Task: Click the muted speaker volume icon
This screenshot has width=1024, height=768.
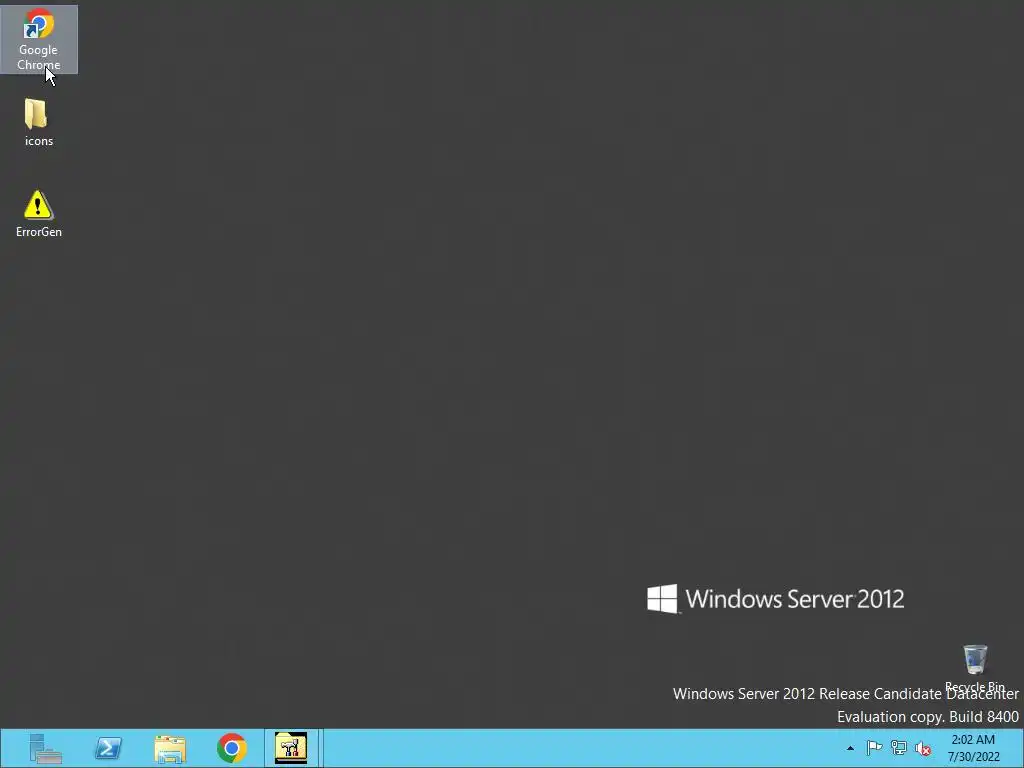Action: (x=923, y=748)
